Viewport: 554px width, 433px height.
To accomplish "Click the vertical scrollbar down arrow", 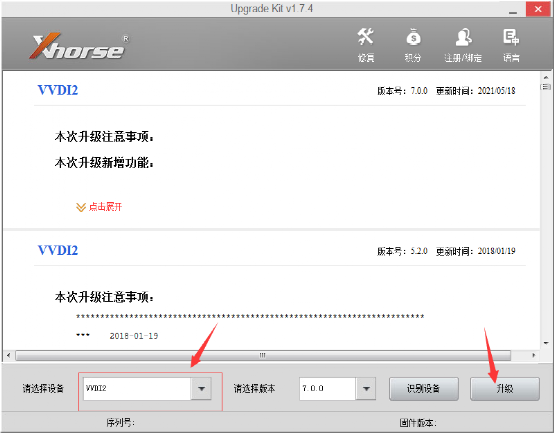I will [546, 343].
